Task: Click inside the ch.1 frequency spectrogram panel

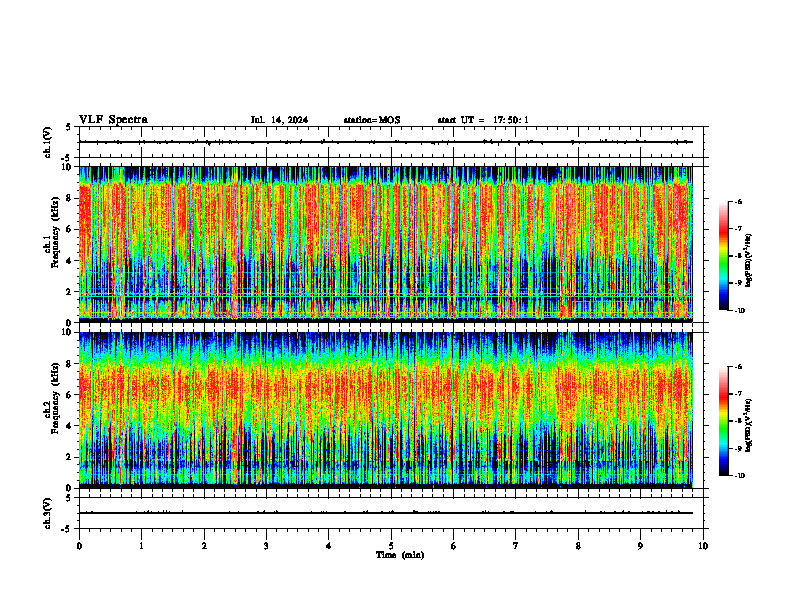Action: tap(386, 244)
